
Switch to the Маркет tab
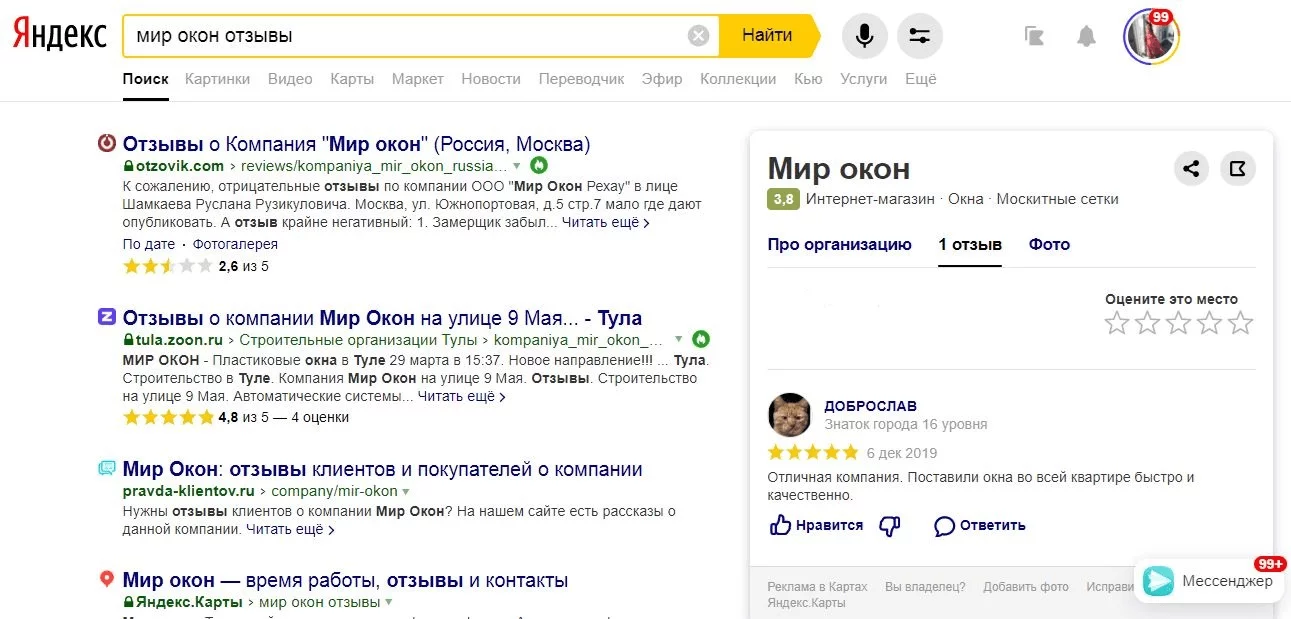click(418, 79)
